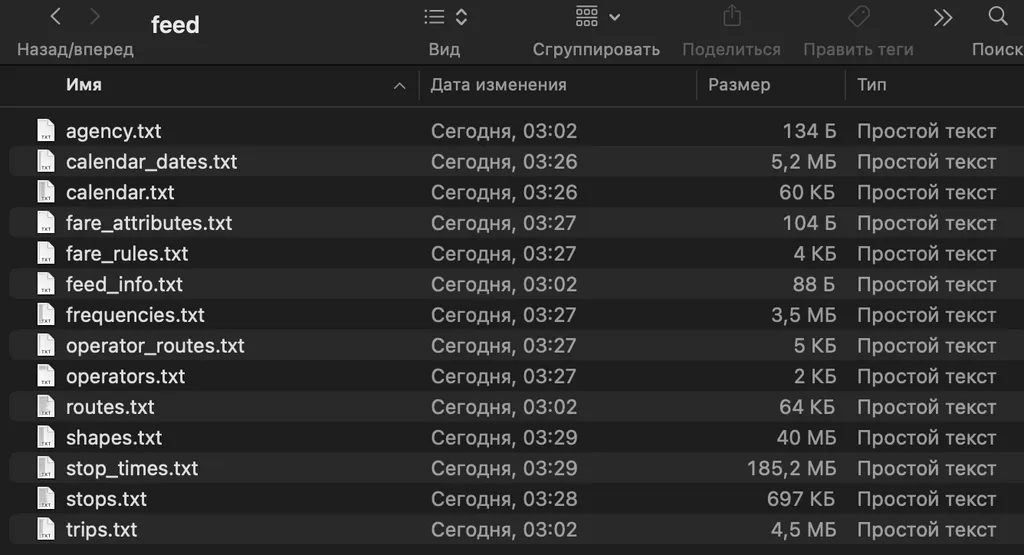Select the calendar_dates.txt row
The width and height of the screenshot is (1024, 555).
click(151, 162)
